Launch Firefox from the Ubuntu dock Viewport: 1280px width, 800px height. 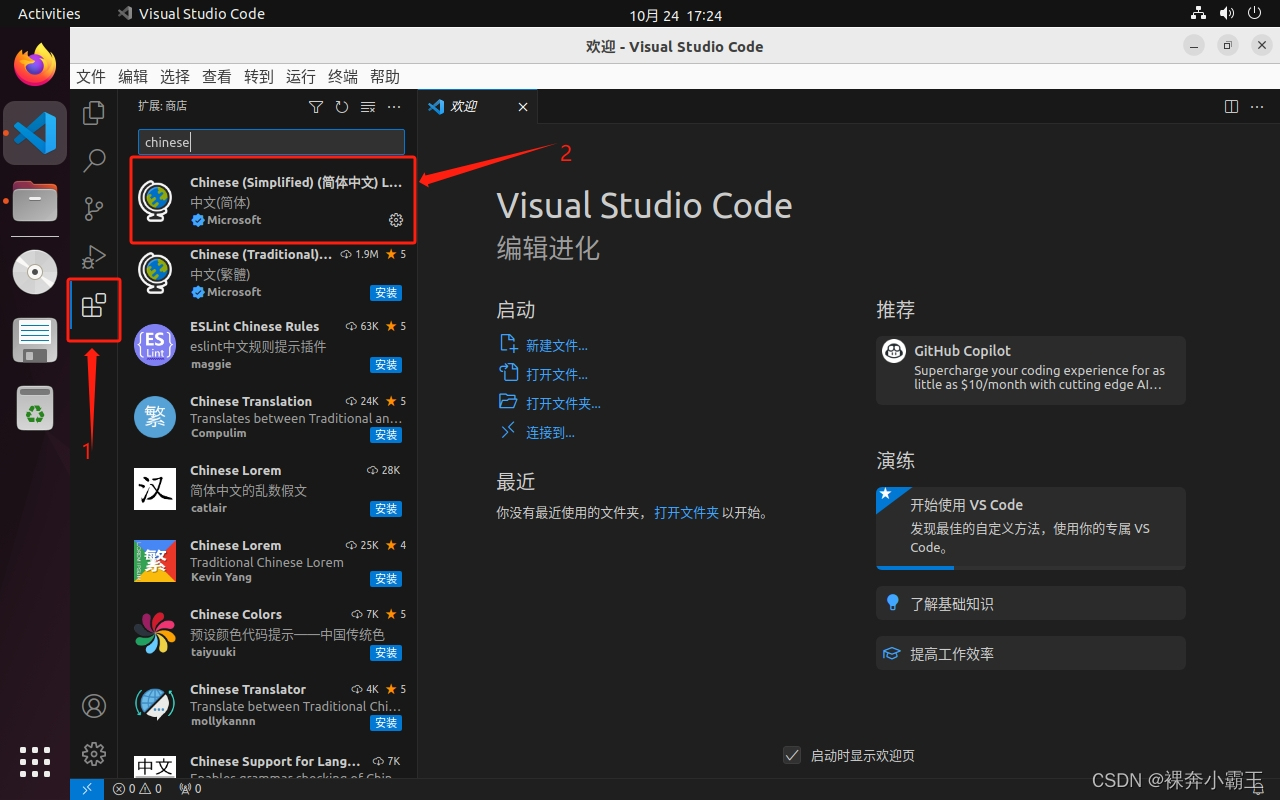point(34,63)
